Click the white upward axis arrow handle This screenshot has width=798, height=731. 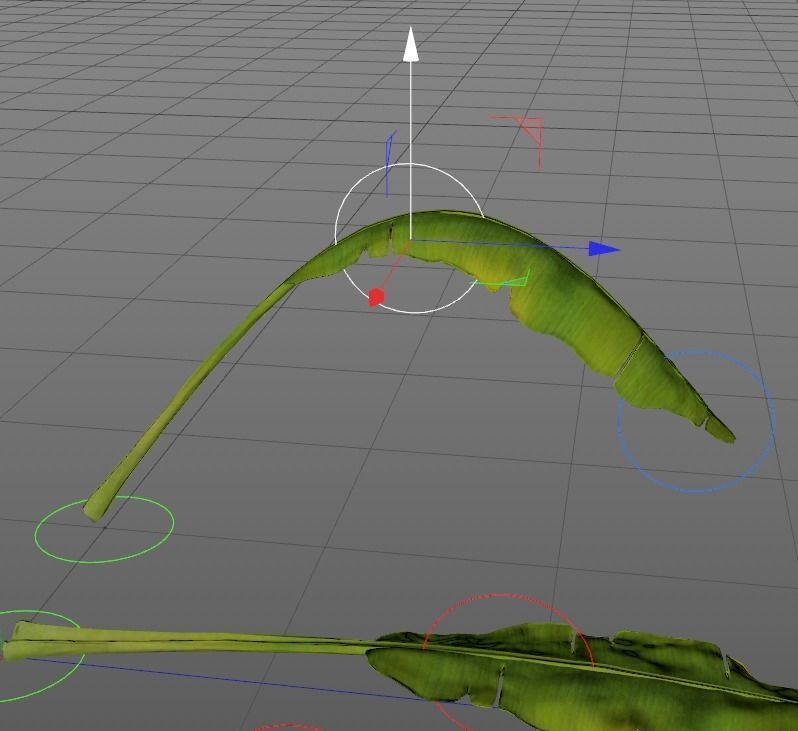[x=411, y=45]
